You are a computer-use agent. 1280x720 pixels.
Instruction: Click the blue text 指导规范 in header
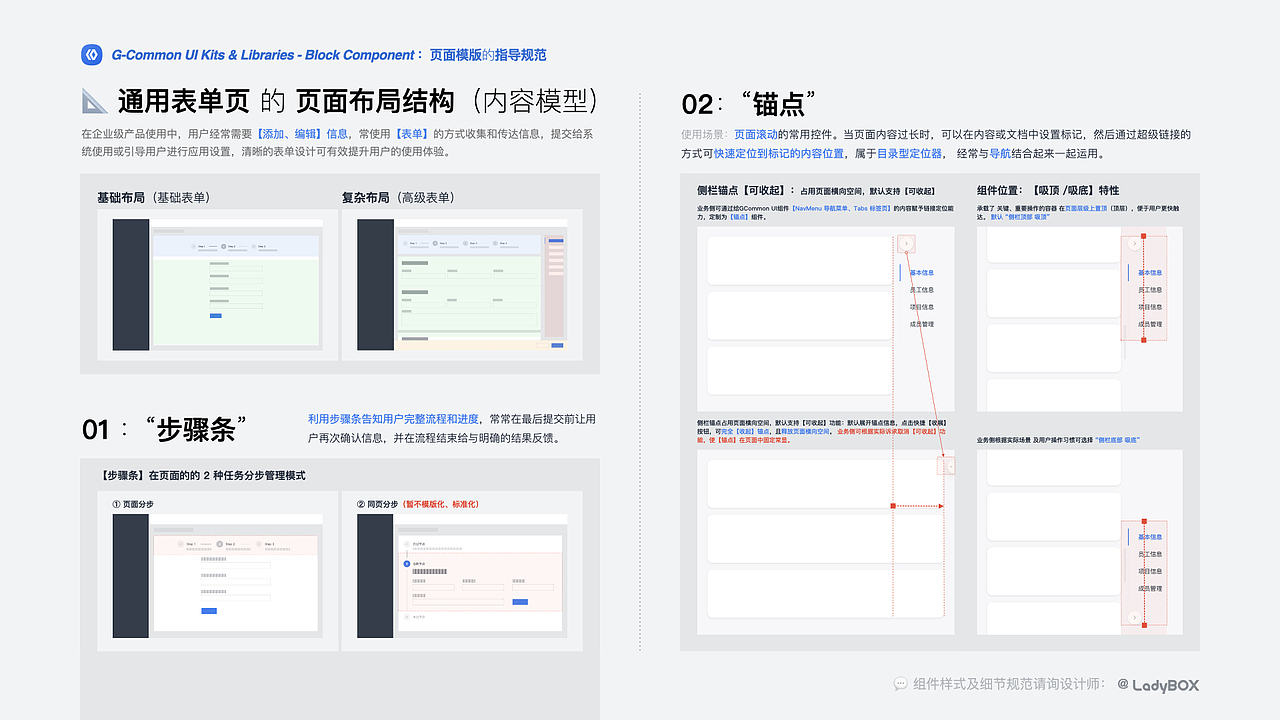[521, 55]
